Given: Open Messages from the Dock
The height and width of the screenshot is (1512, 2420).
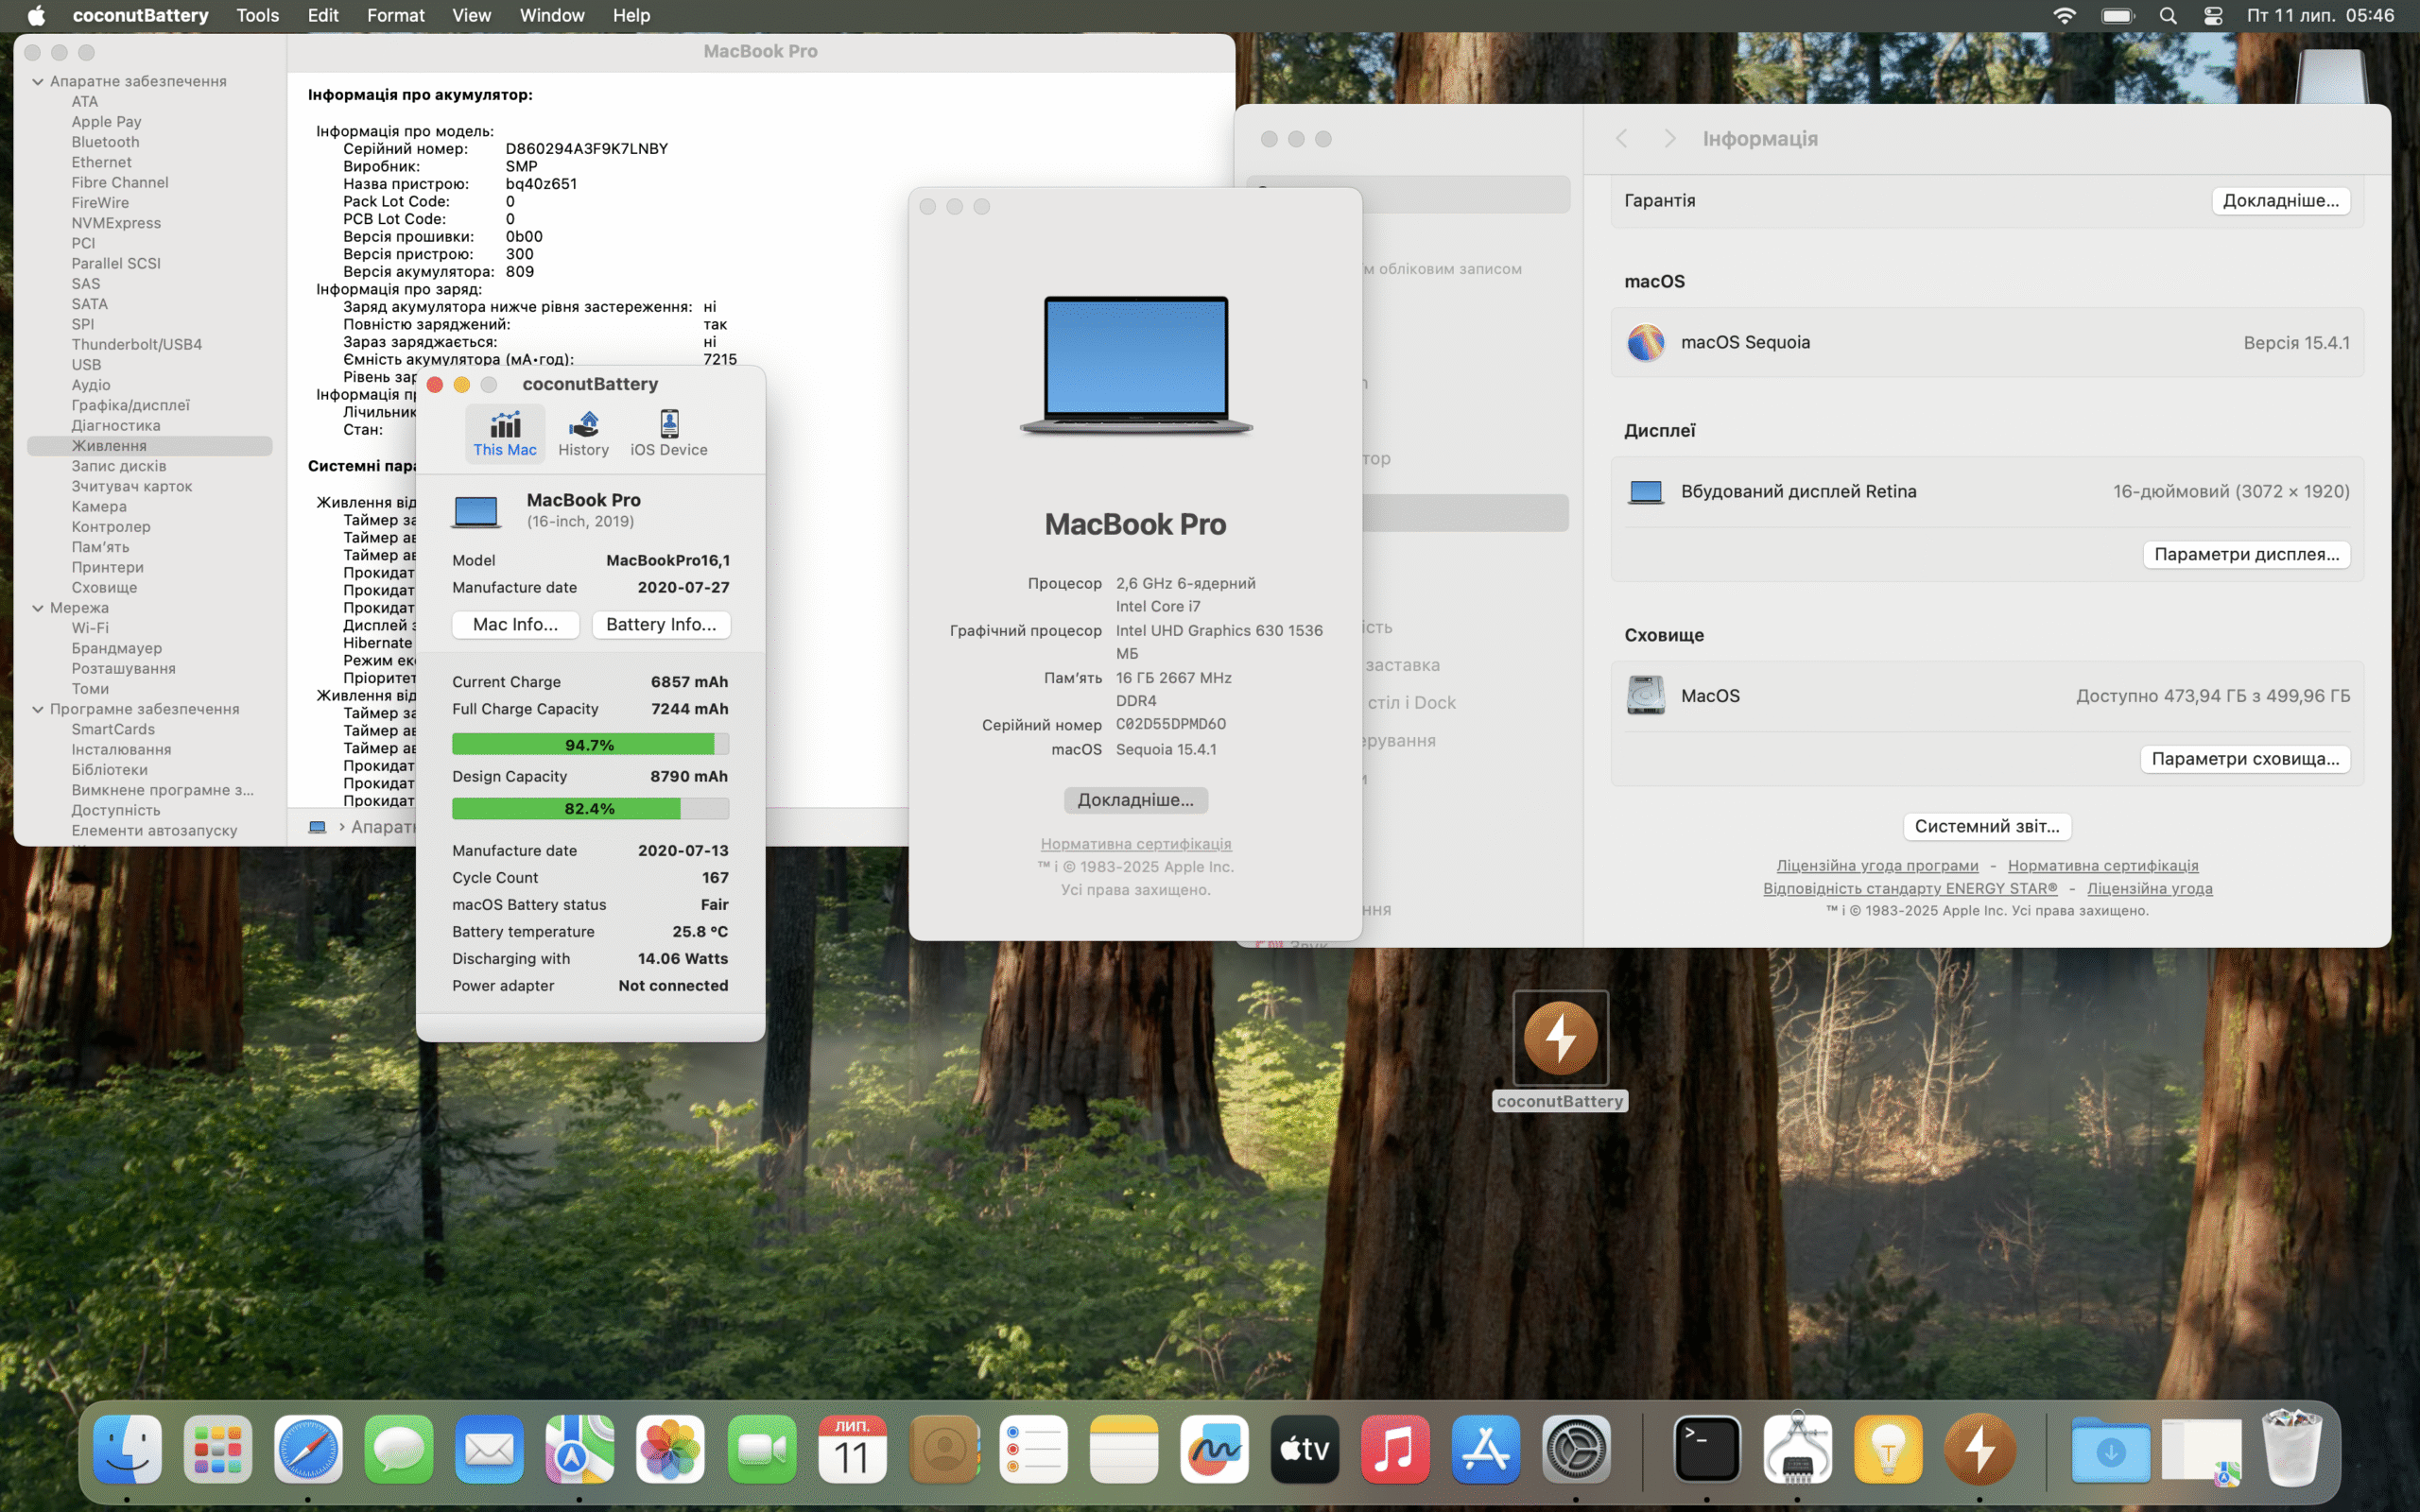Looking at the screenshot, I should point(399,1449).
